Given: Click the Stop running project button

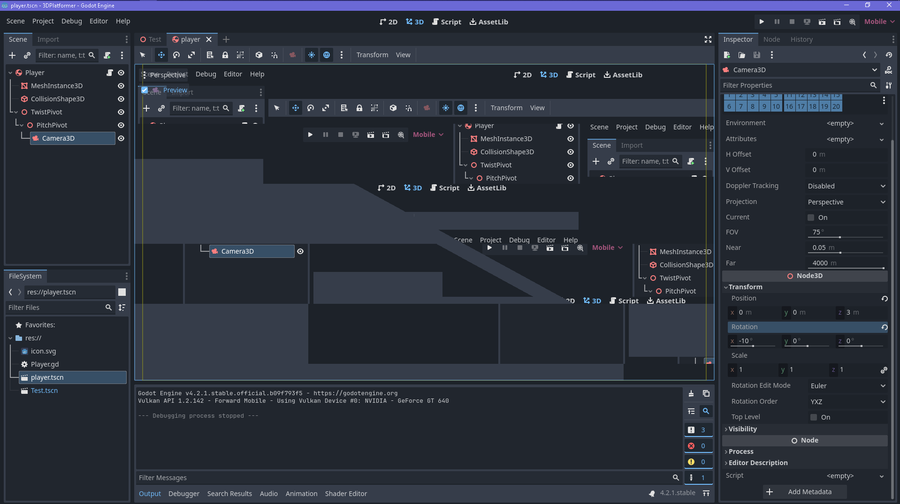Looking at the screenshot, I should tap(792, 22).
